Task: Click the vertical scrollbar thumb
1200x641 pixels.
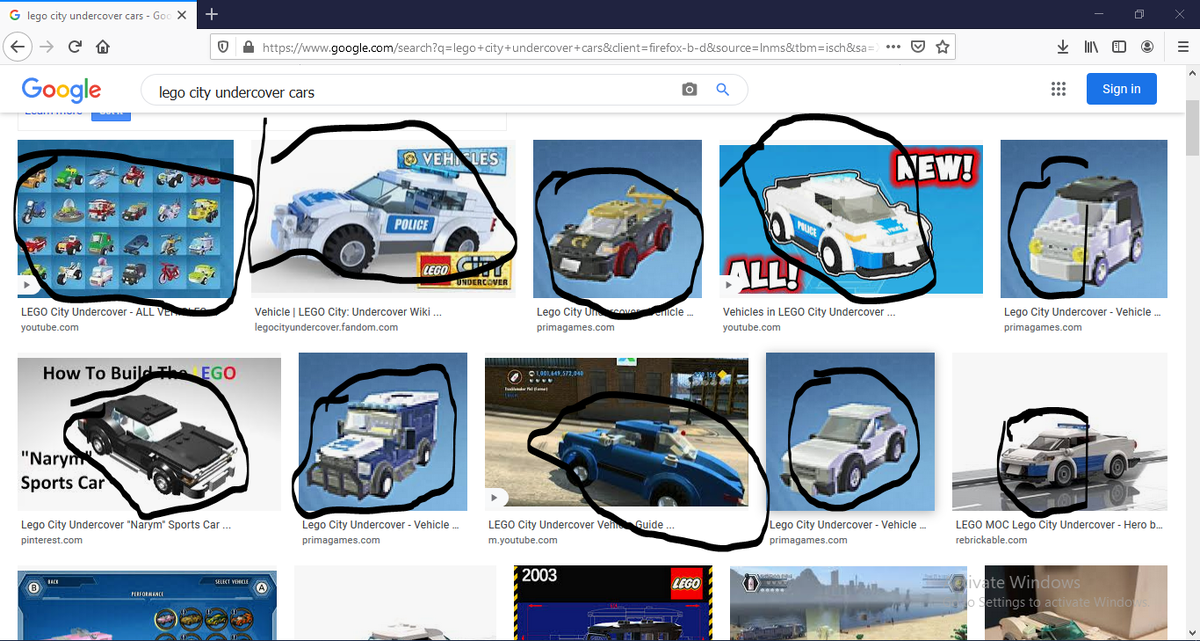Action: (1191, 127)
